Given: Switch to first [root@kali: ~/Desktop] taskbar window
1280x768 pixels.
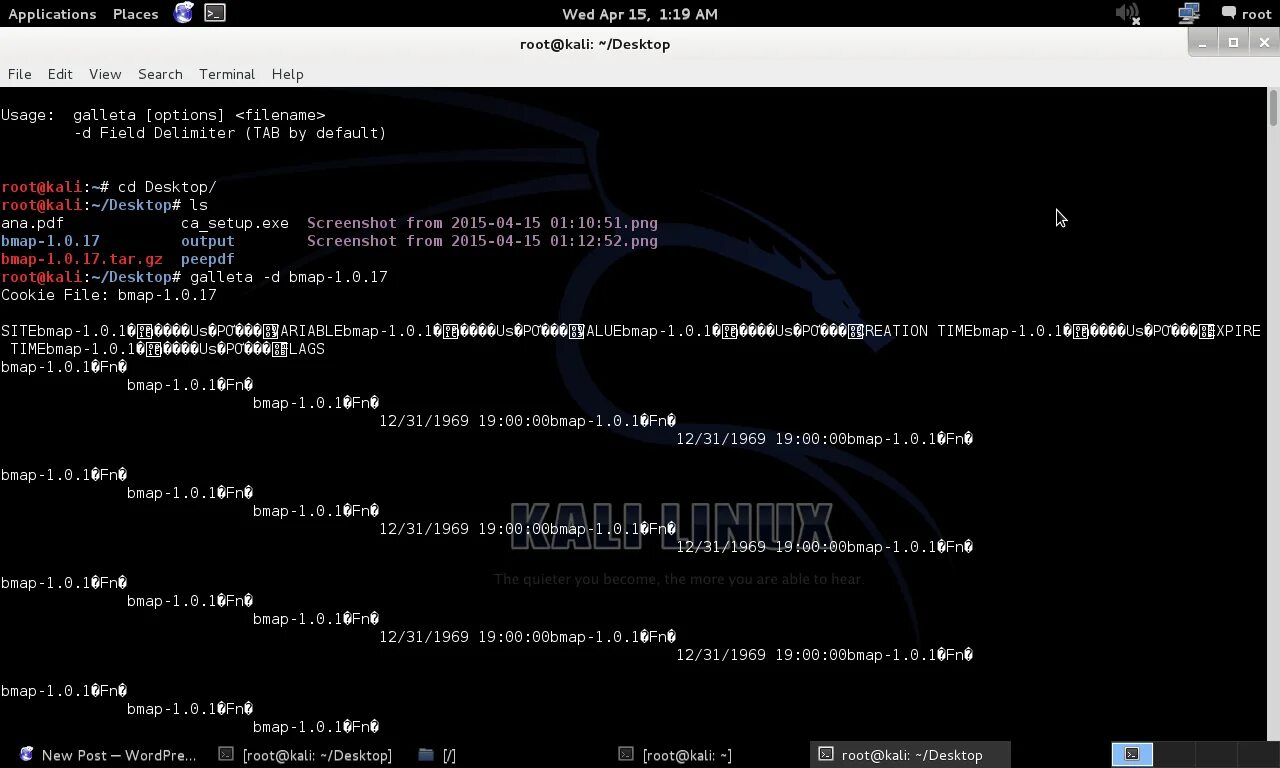Looking at the screenshot, I should pos(306,755).
